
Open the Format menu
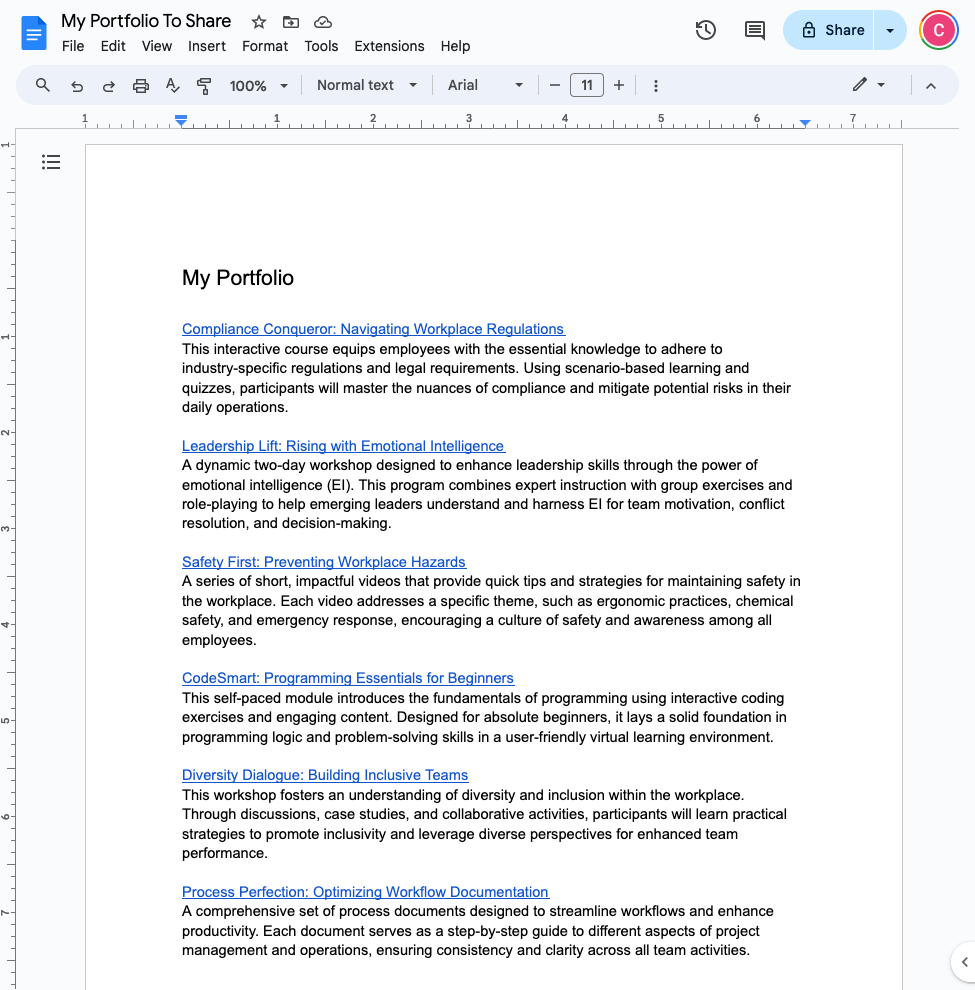(x=265, y=46)
